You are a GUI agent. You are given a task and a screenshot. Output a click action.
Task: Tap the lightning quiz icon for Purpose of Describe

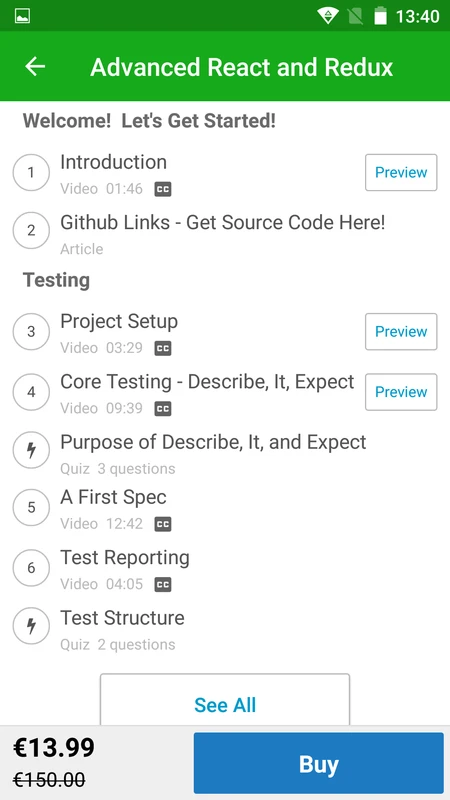coord(31,451)
